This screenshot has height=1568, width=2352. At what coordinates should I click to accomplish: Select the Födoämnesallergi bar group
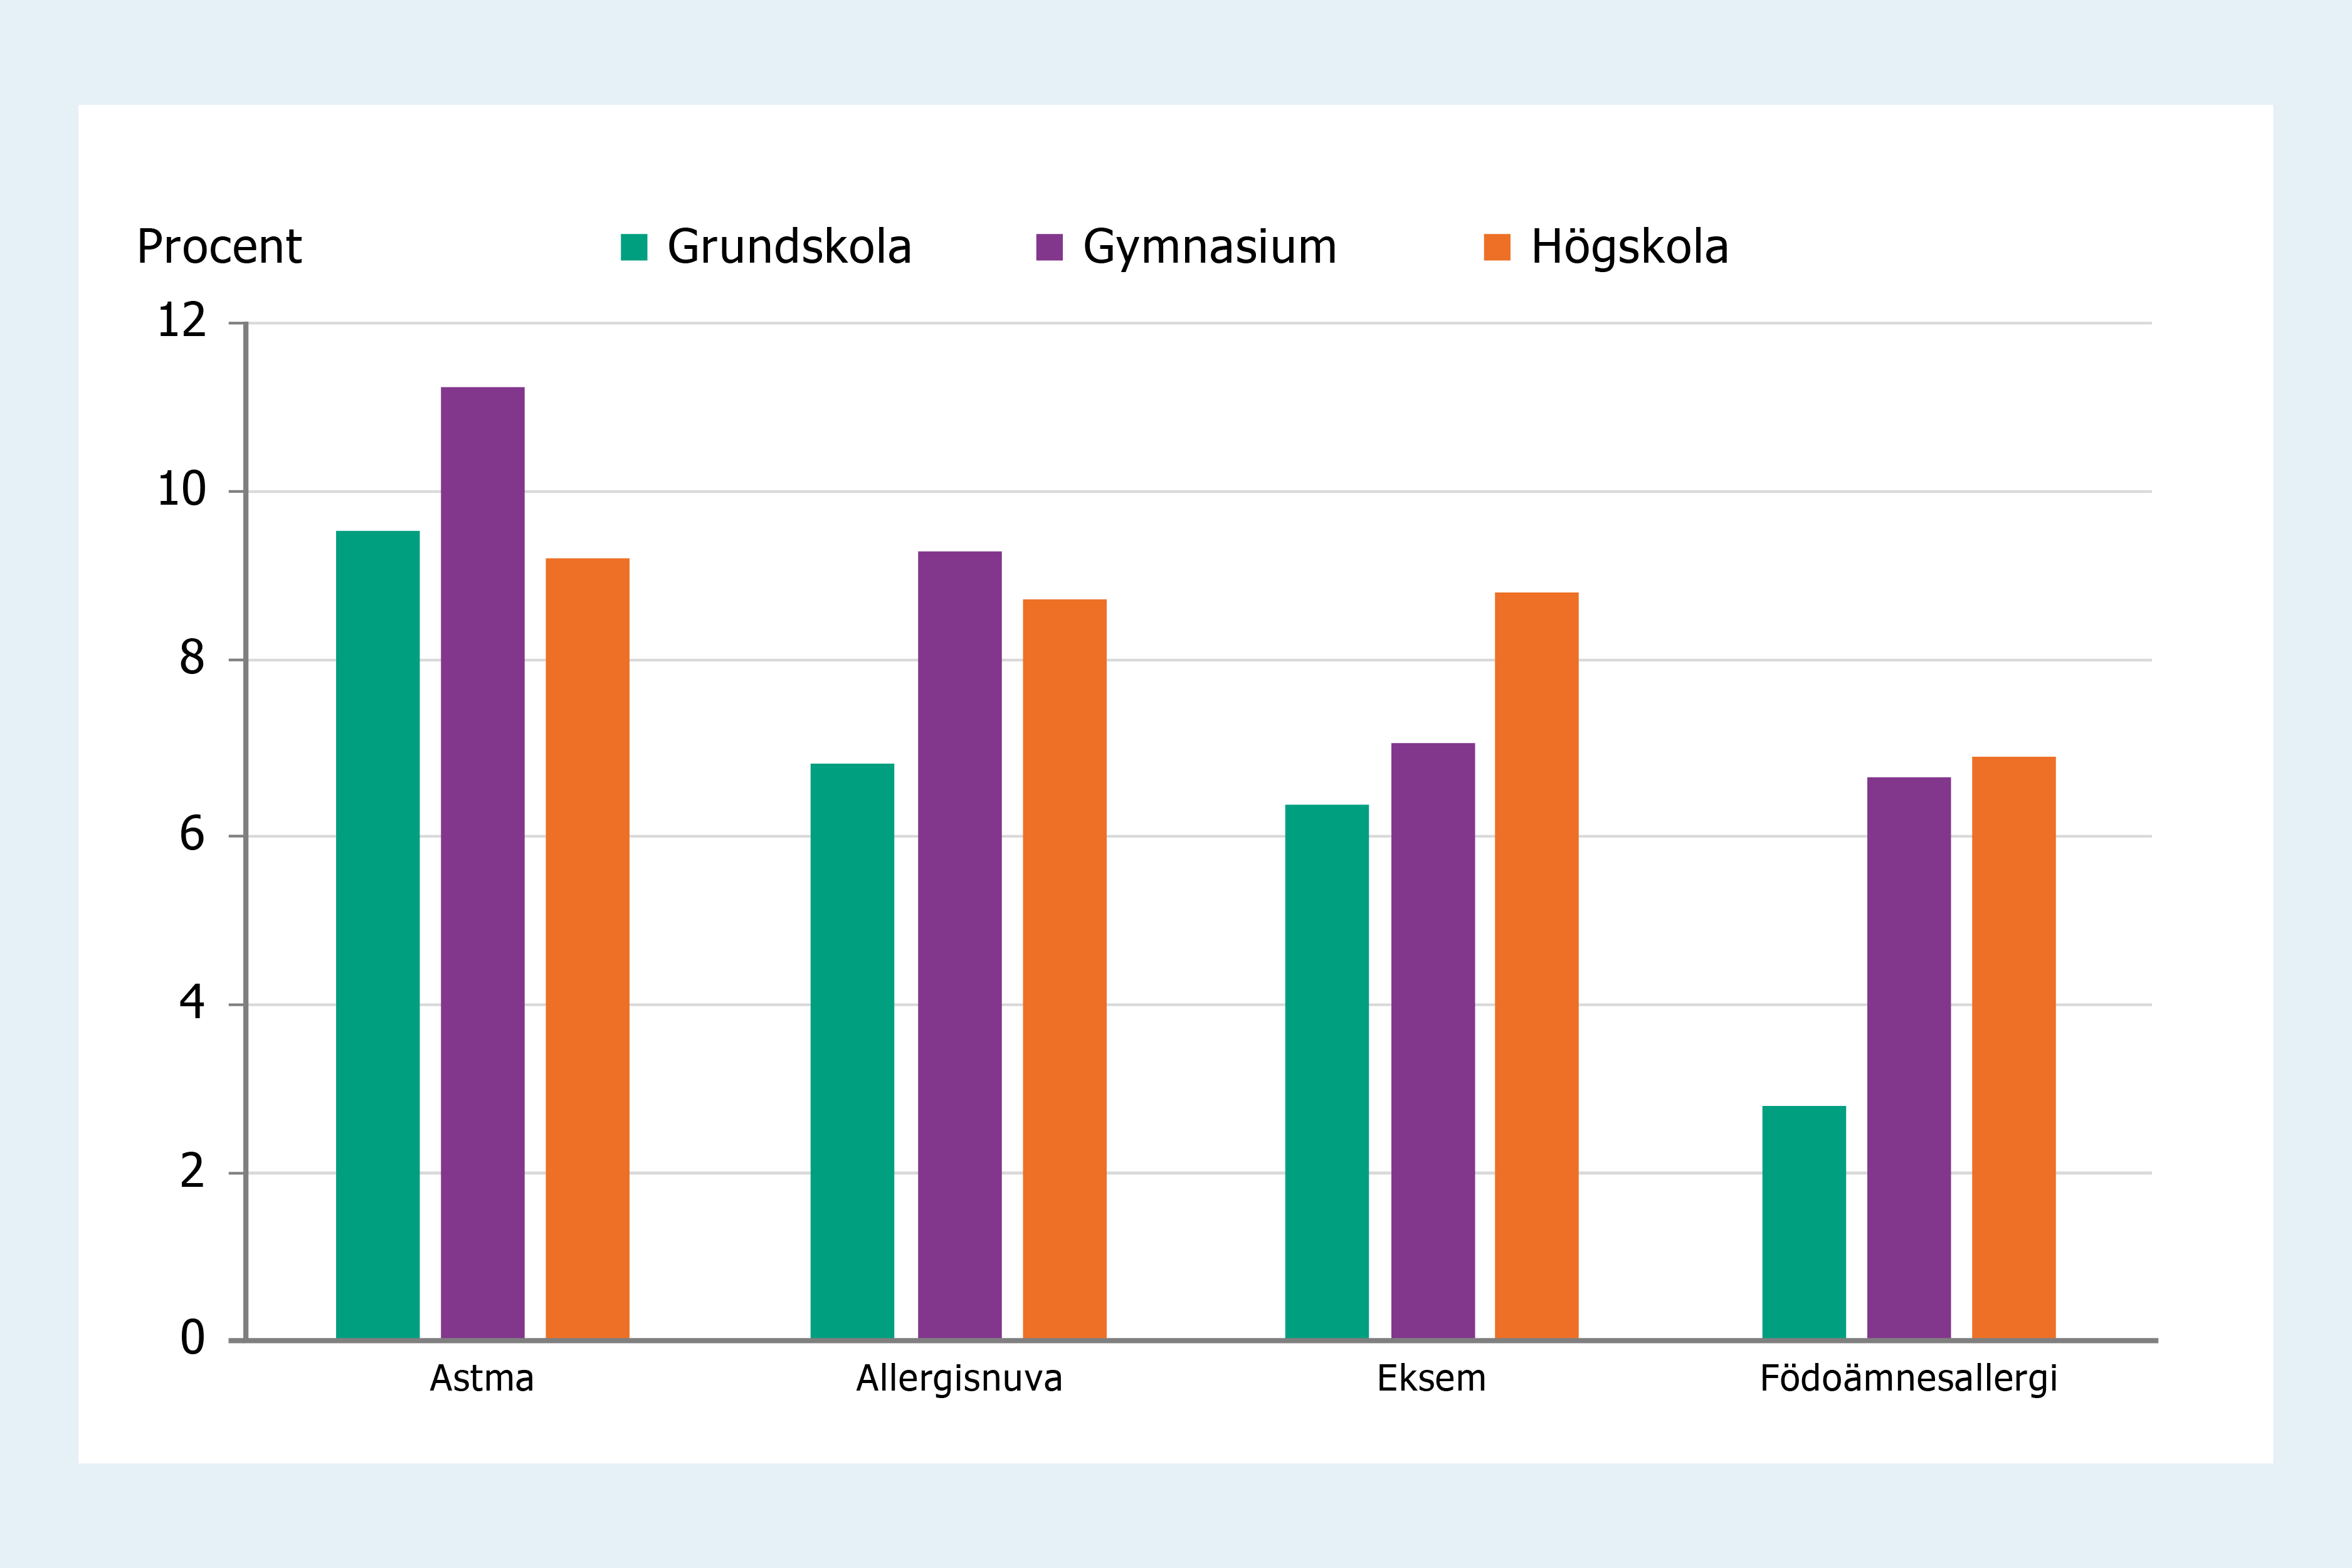pos(1907,1050)
